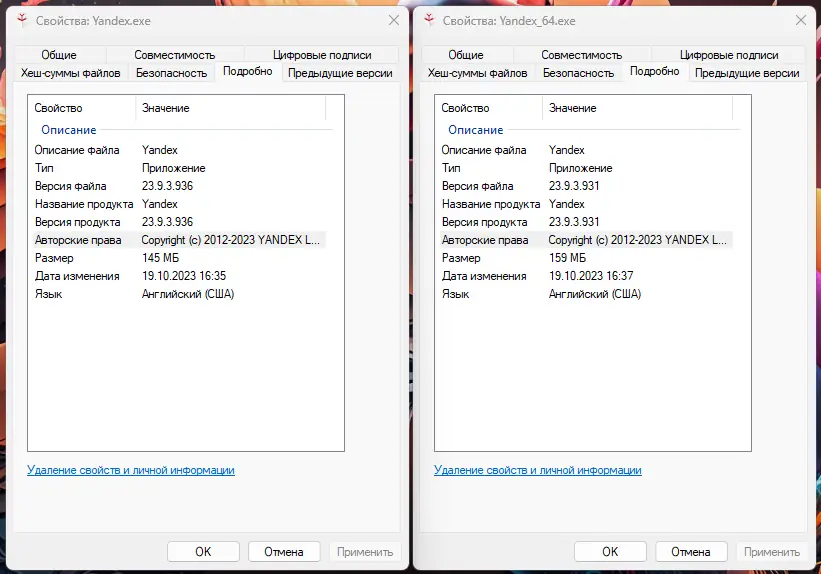
Task: Go to "Безопасность" tab in Yandex.exe properties
Action: click(x=171, y=73)
